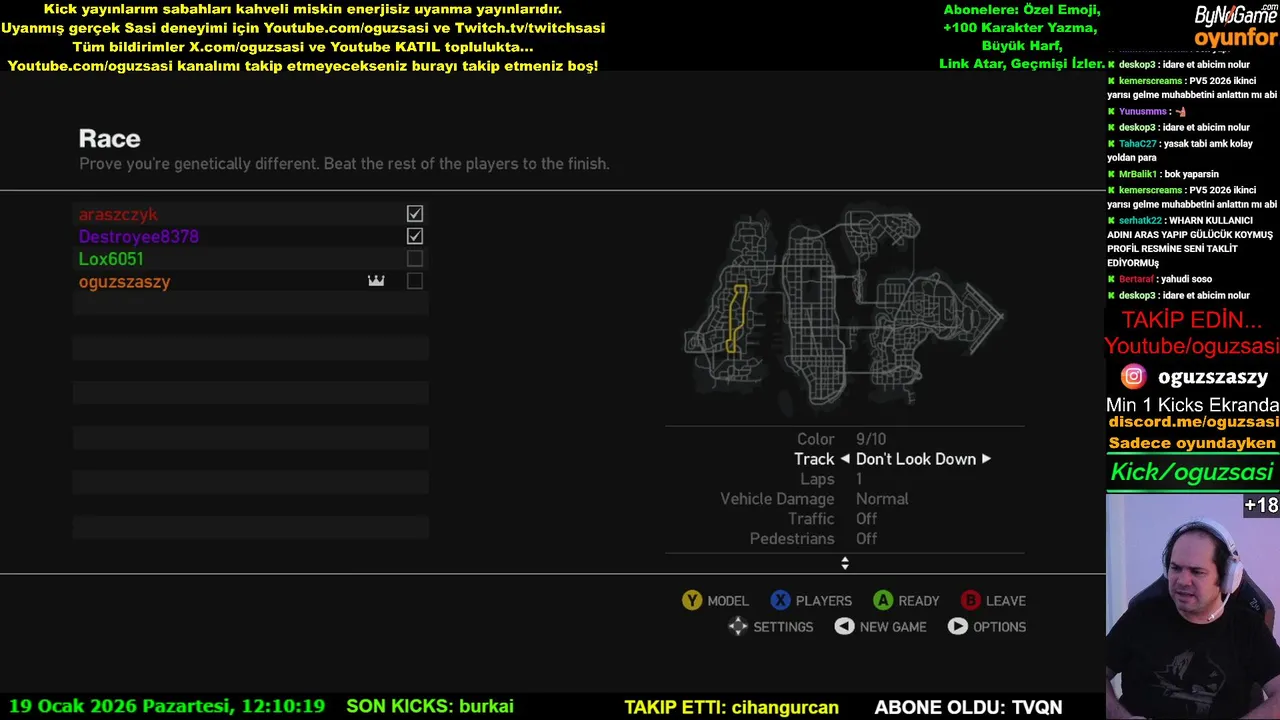Image resolution: width=1280 pixels, height=720 pixels.
Task: Click the LEAVE button label
Action: (x=1006, y=601)
